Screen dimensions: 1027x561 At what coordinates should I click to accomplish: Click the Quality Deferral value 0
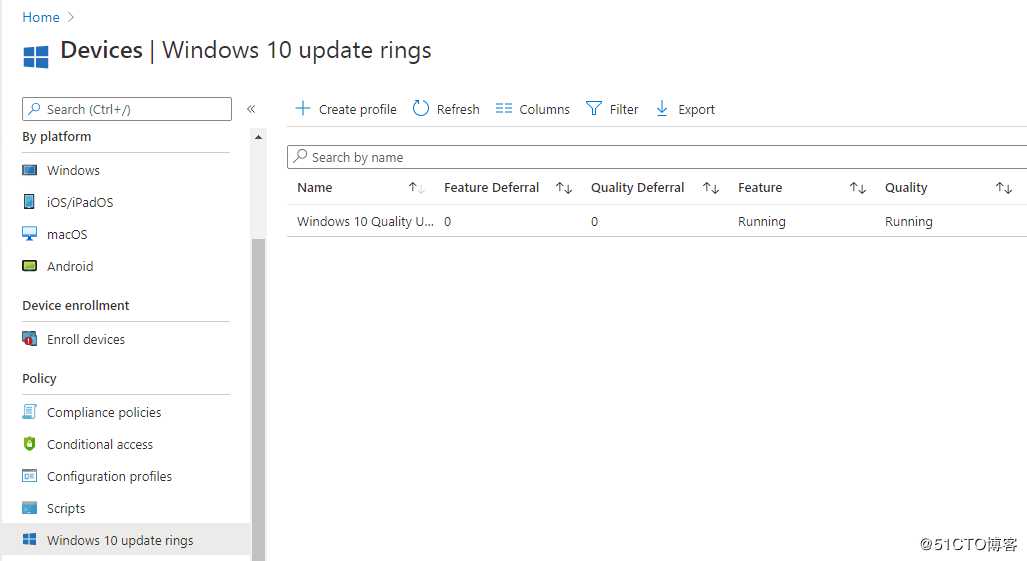tap(594, 221)
